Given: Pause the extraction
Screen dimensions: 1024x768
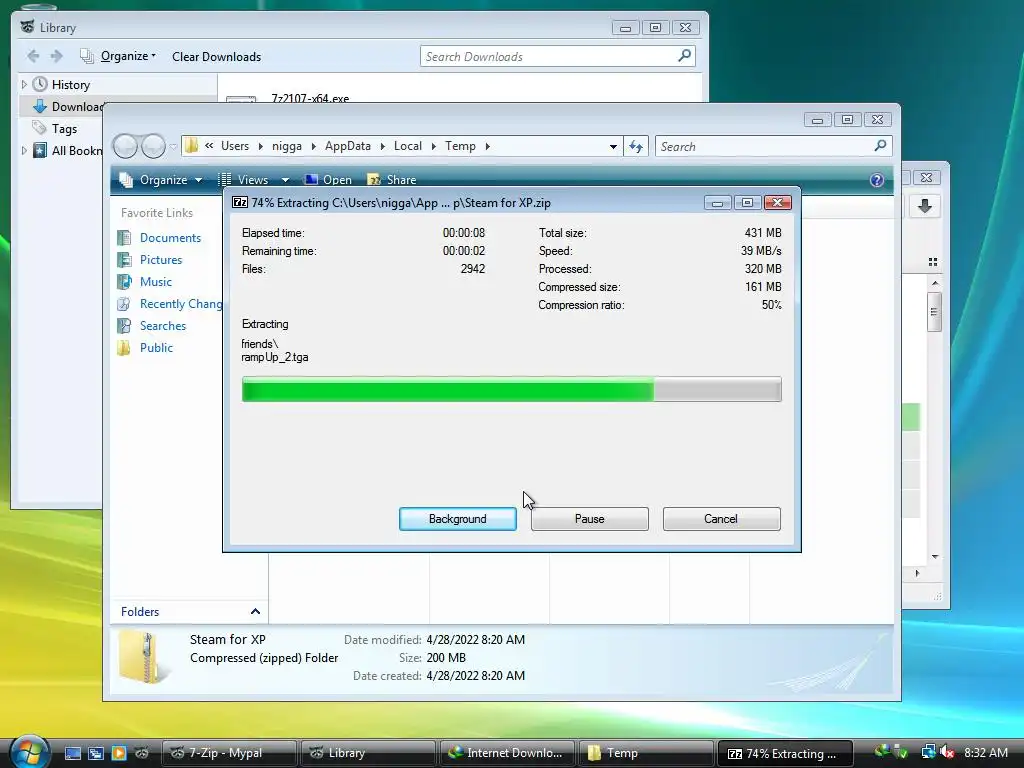Looking at the screenshot, I should 589,519.
